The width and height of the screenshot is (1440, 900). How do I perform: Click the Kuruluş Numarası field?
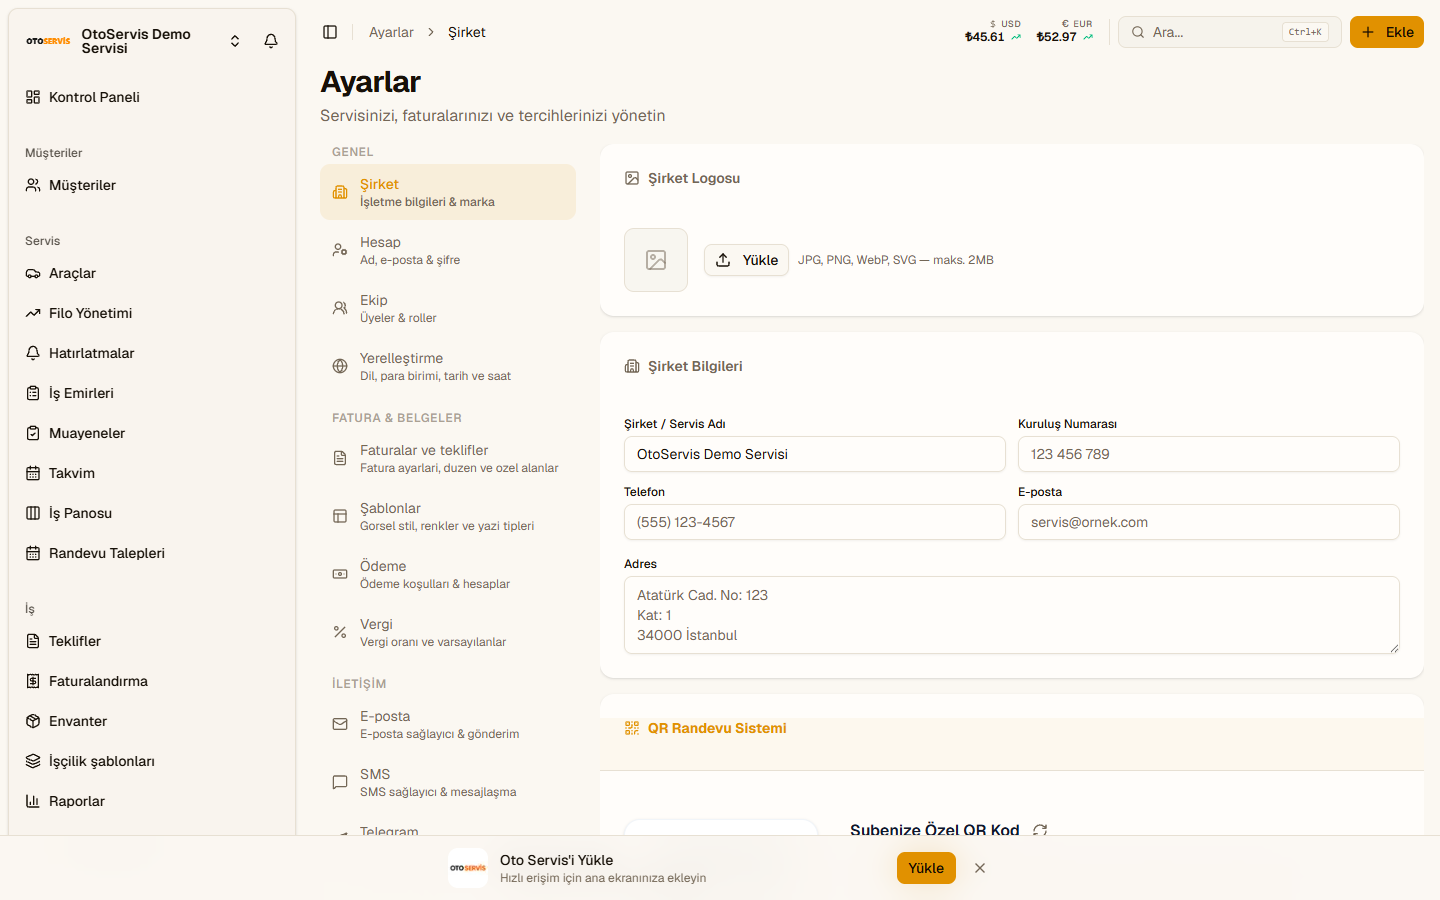click(x=1208, y=454)
